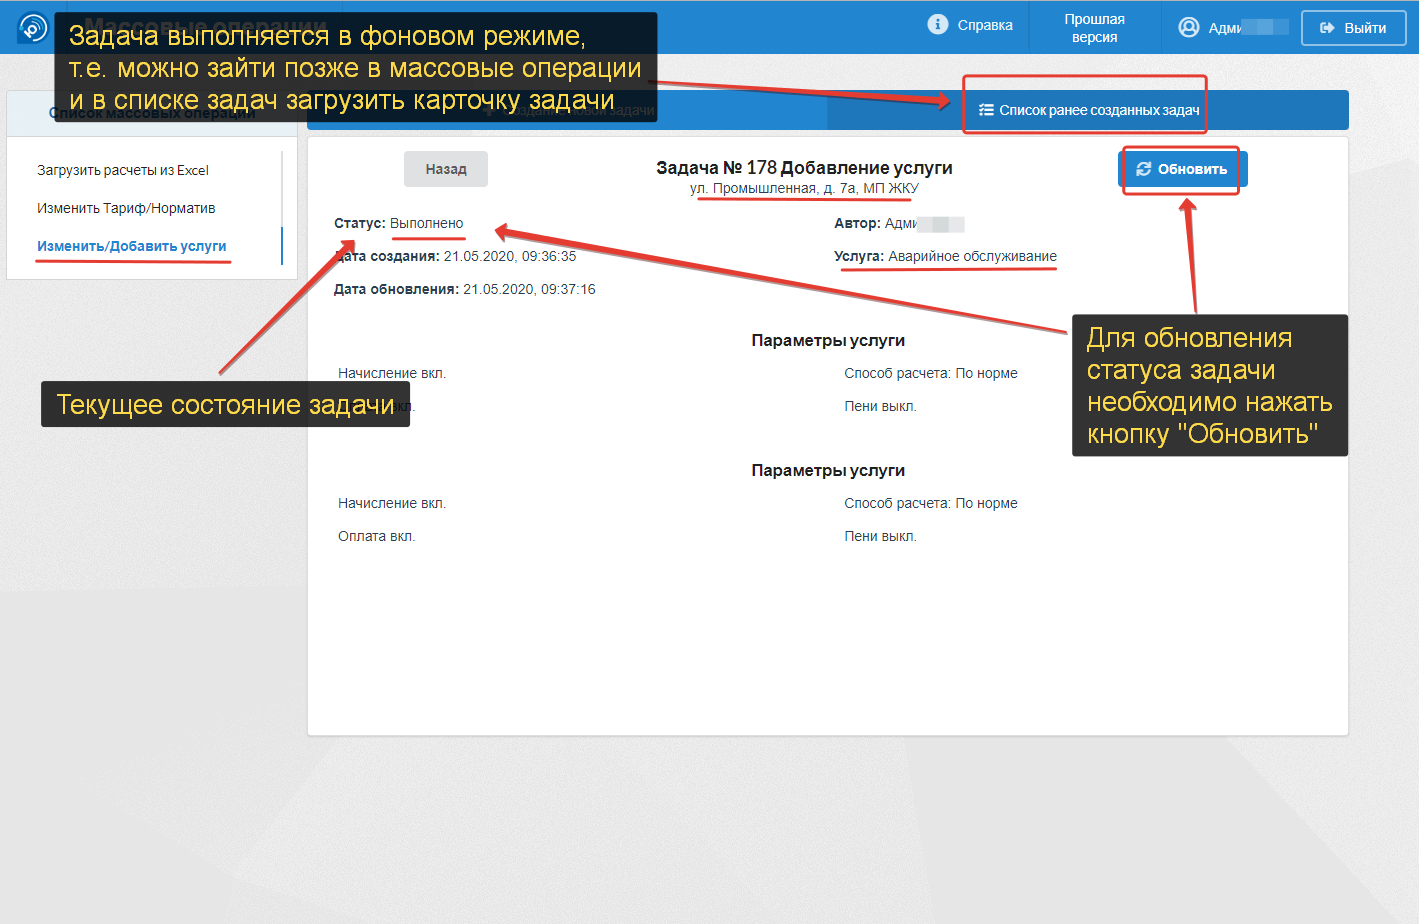Image resolution: width=1419 pixels, height=924 pixels.
Task: Click the Оплата вкл. parameter text
Action: (376, 536)
